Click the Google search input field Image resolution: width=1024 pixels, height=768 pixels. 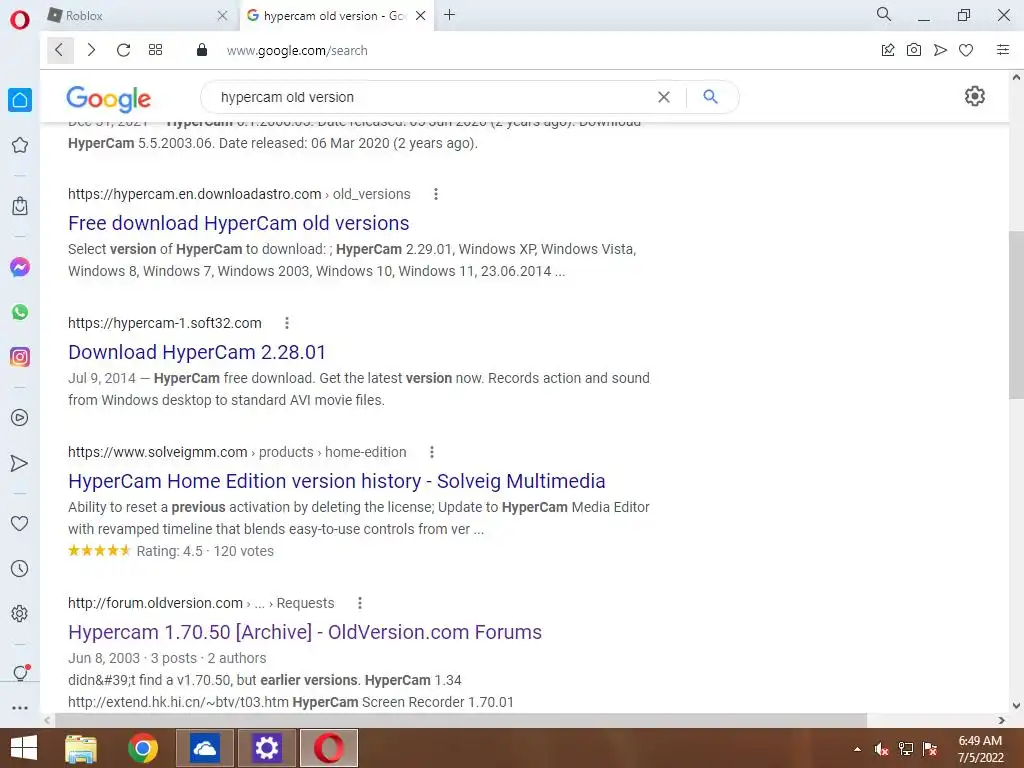[x=431, y=97]
